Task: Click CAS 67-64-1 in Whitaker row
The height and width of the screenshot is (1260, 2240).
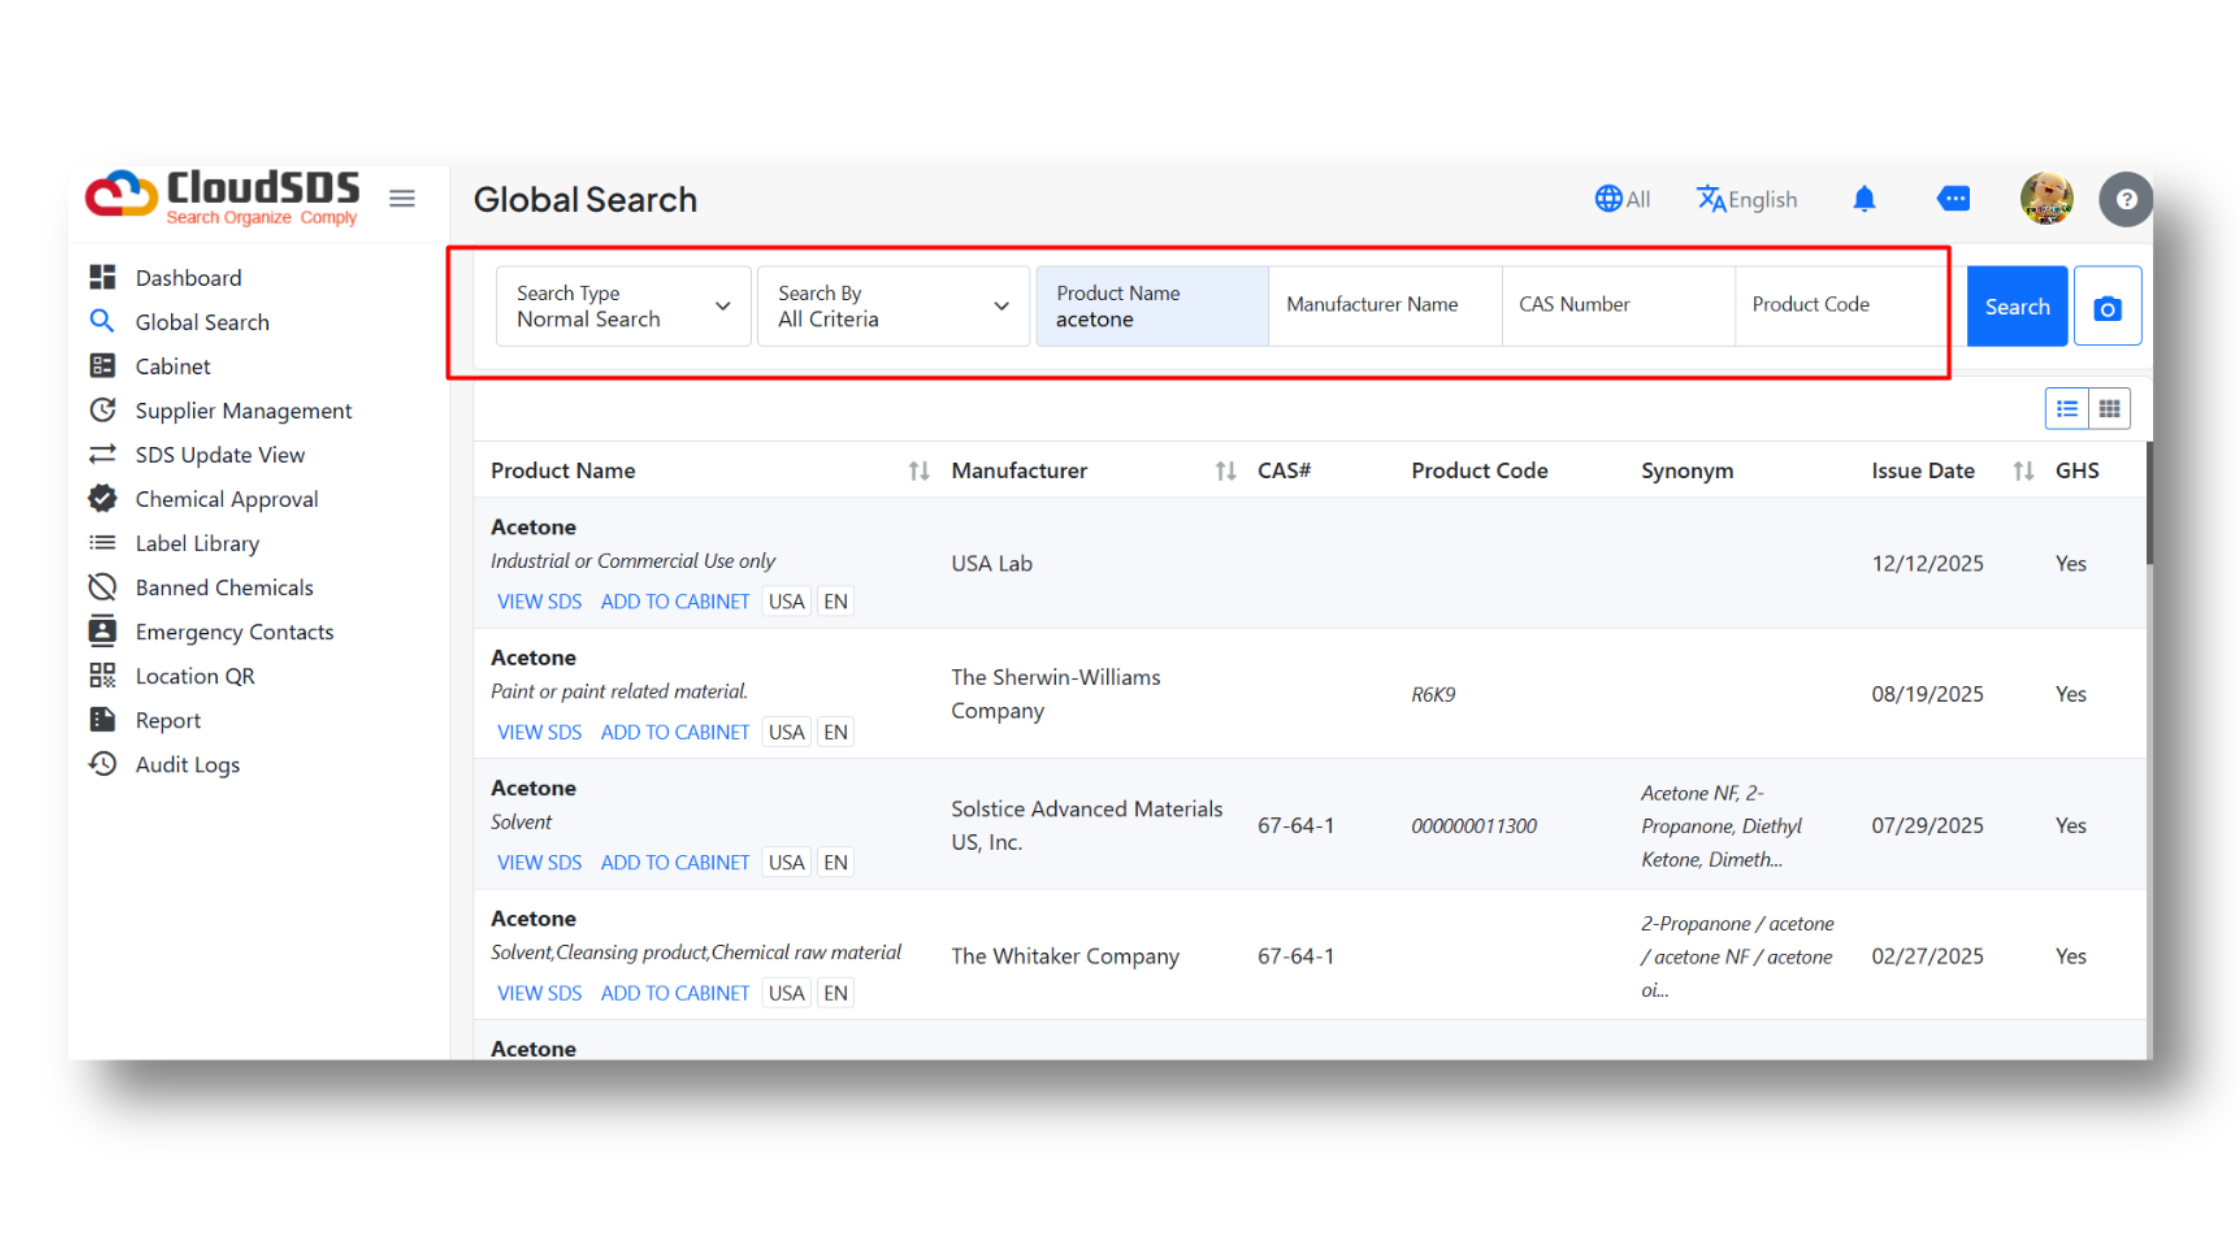Action: pos(1295,956)
